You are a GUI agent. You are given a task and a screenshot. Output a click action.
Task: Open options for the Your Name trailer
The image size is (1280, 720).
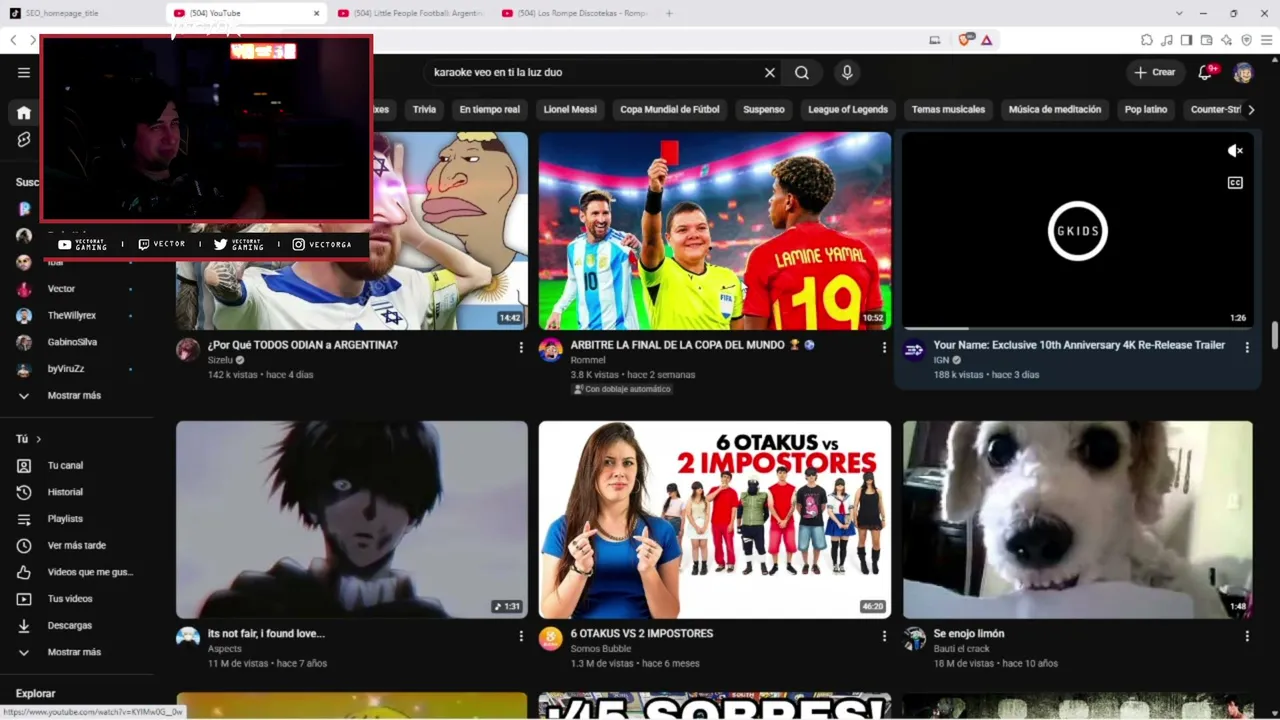tap(1247, 347)
